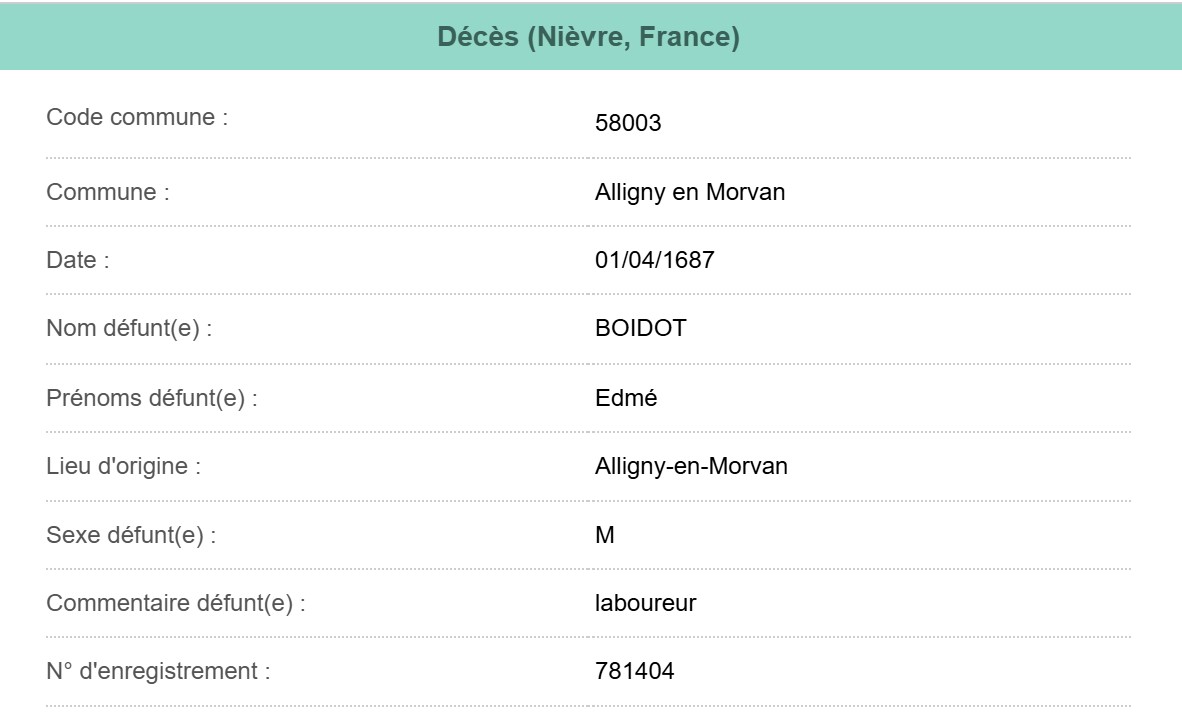Viewport: 1182px width, 714px height.
Task: Click the 'Commune :' field label
Action: [x=107, y=192]
